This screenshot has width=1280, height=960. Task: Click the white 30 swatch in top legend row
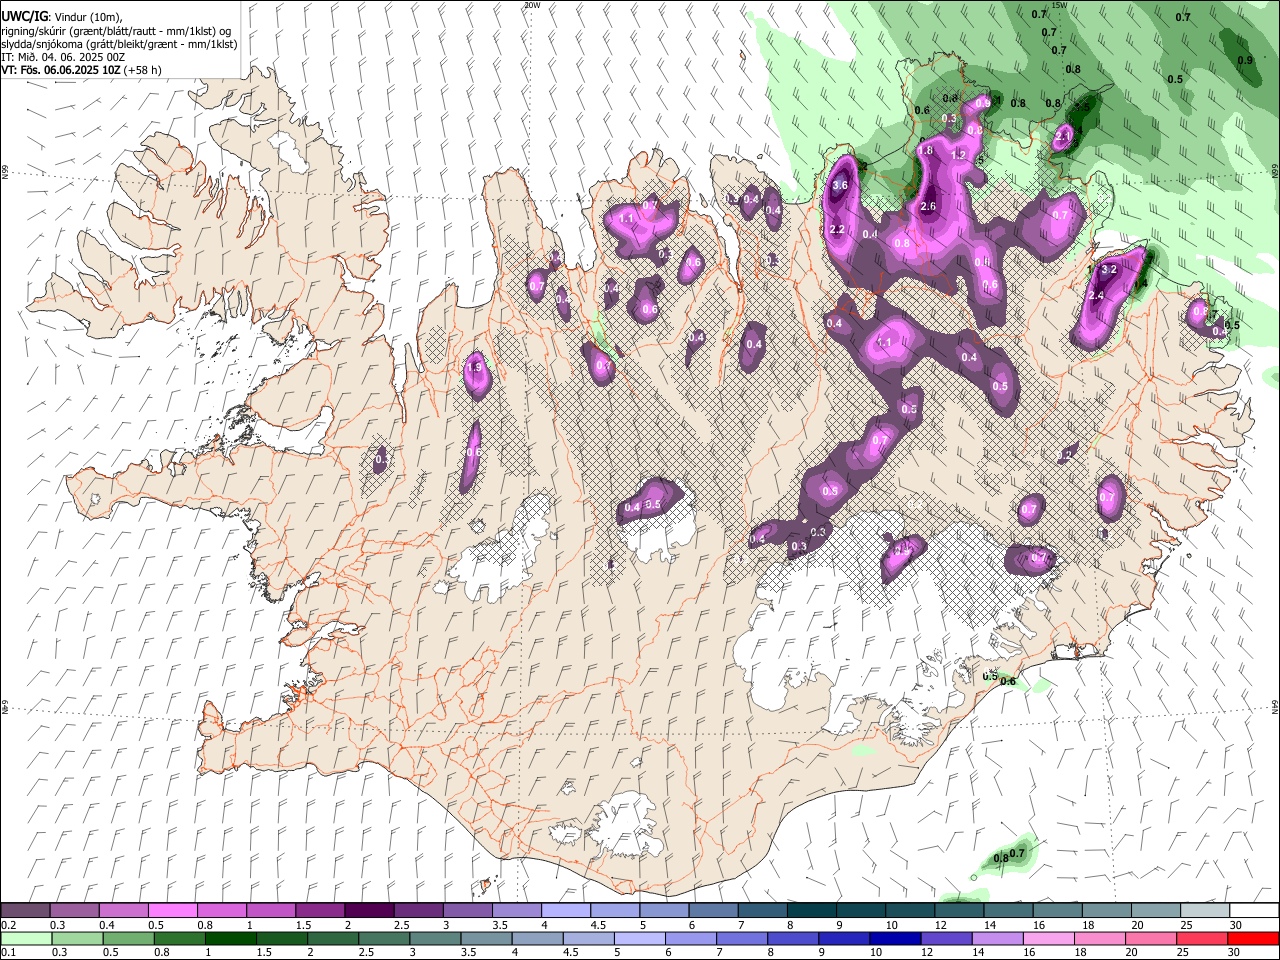click(1253, 911)
